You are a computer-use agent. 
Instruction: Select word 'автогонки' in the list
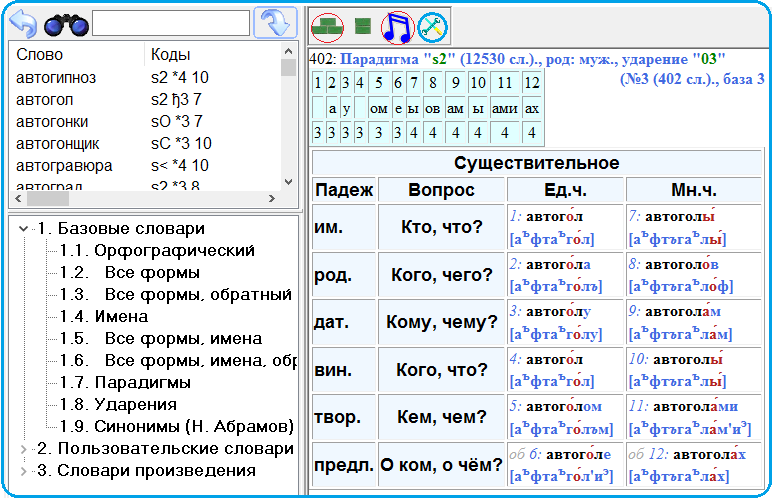pos(52,122)
